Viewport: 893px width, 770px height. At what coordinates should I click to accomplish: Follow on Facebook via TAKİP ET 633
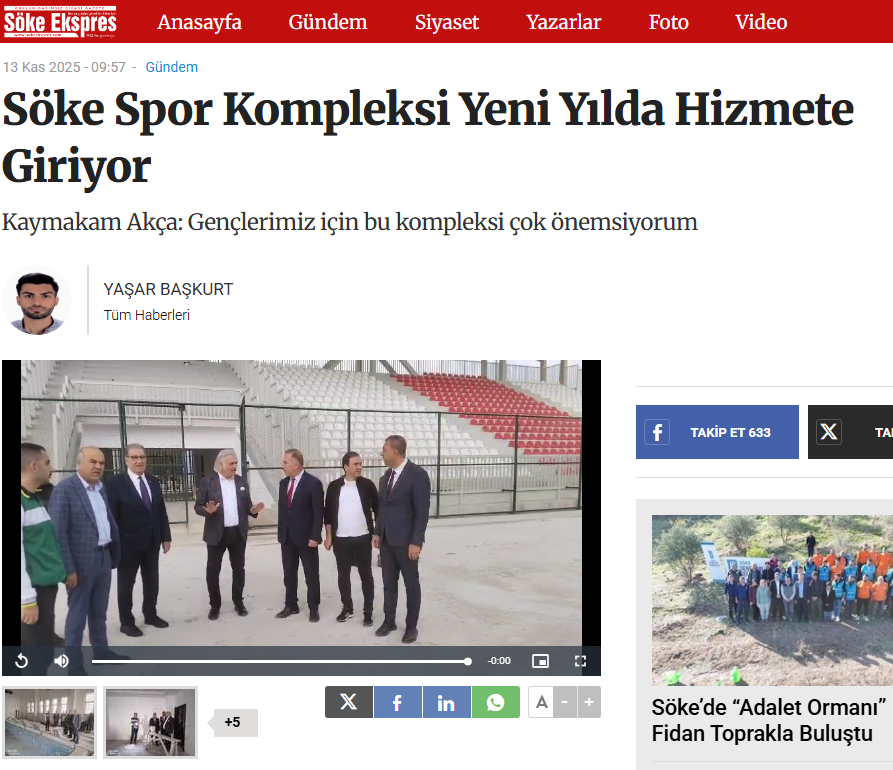click(x=717, y=432)
